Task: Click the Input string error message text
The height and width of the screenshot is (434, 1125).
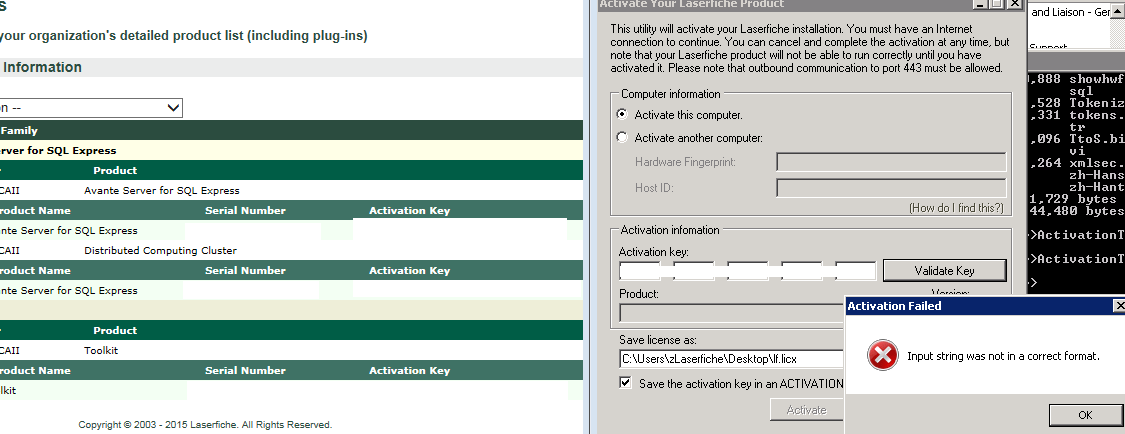Action: [1003, 356]
